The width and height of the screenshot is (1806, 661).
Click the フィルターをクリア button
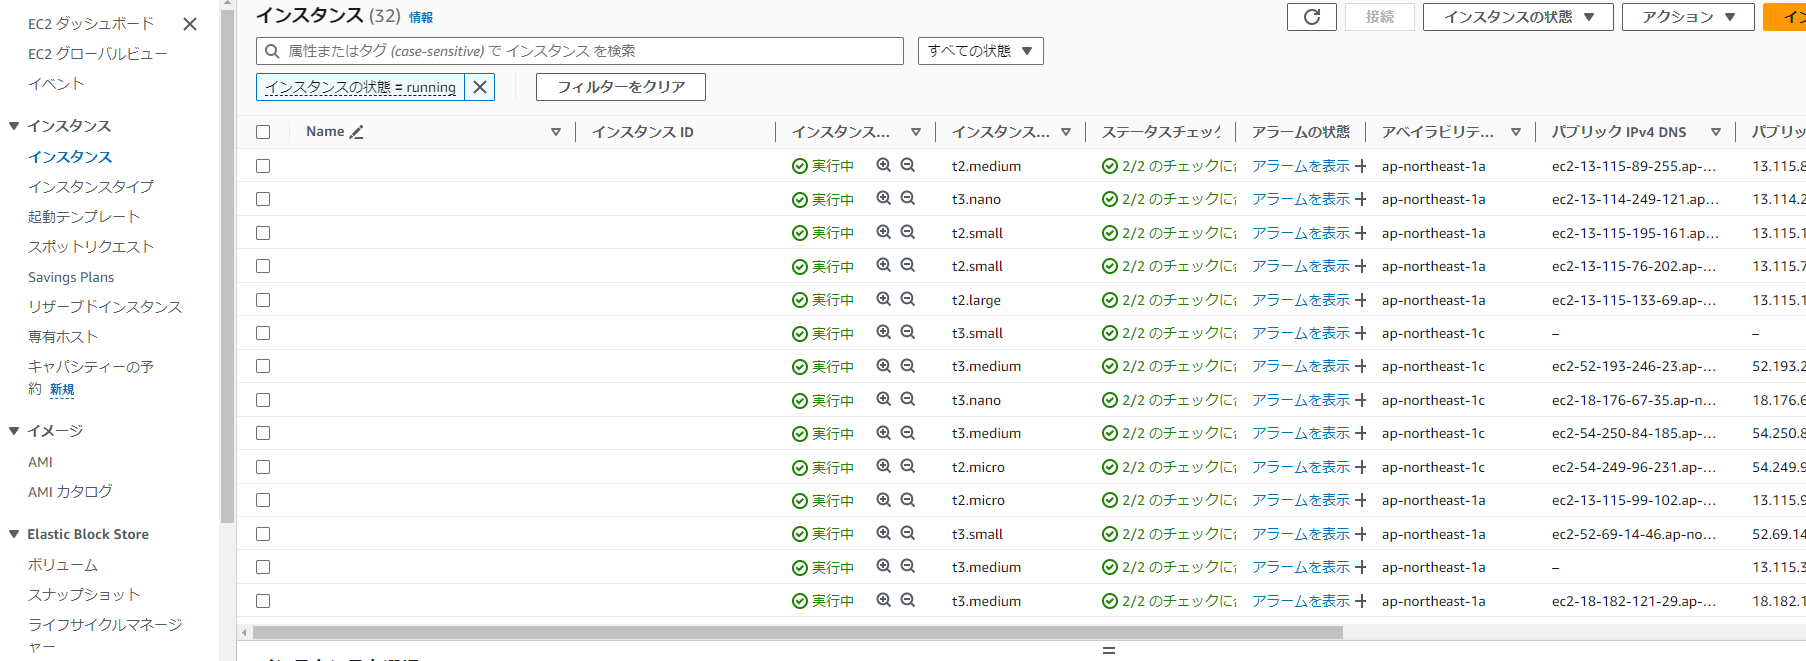(x=620, y=87)
